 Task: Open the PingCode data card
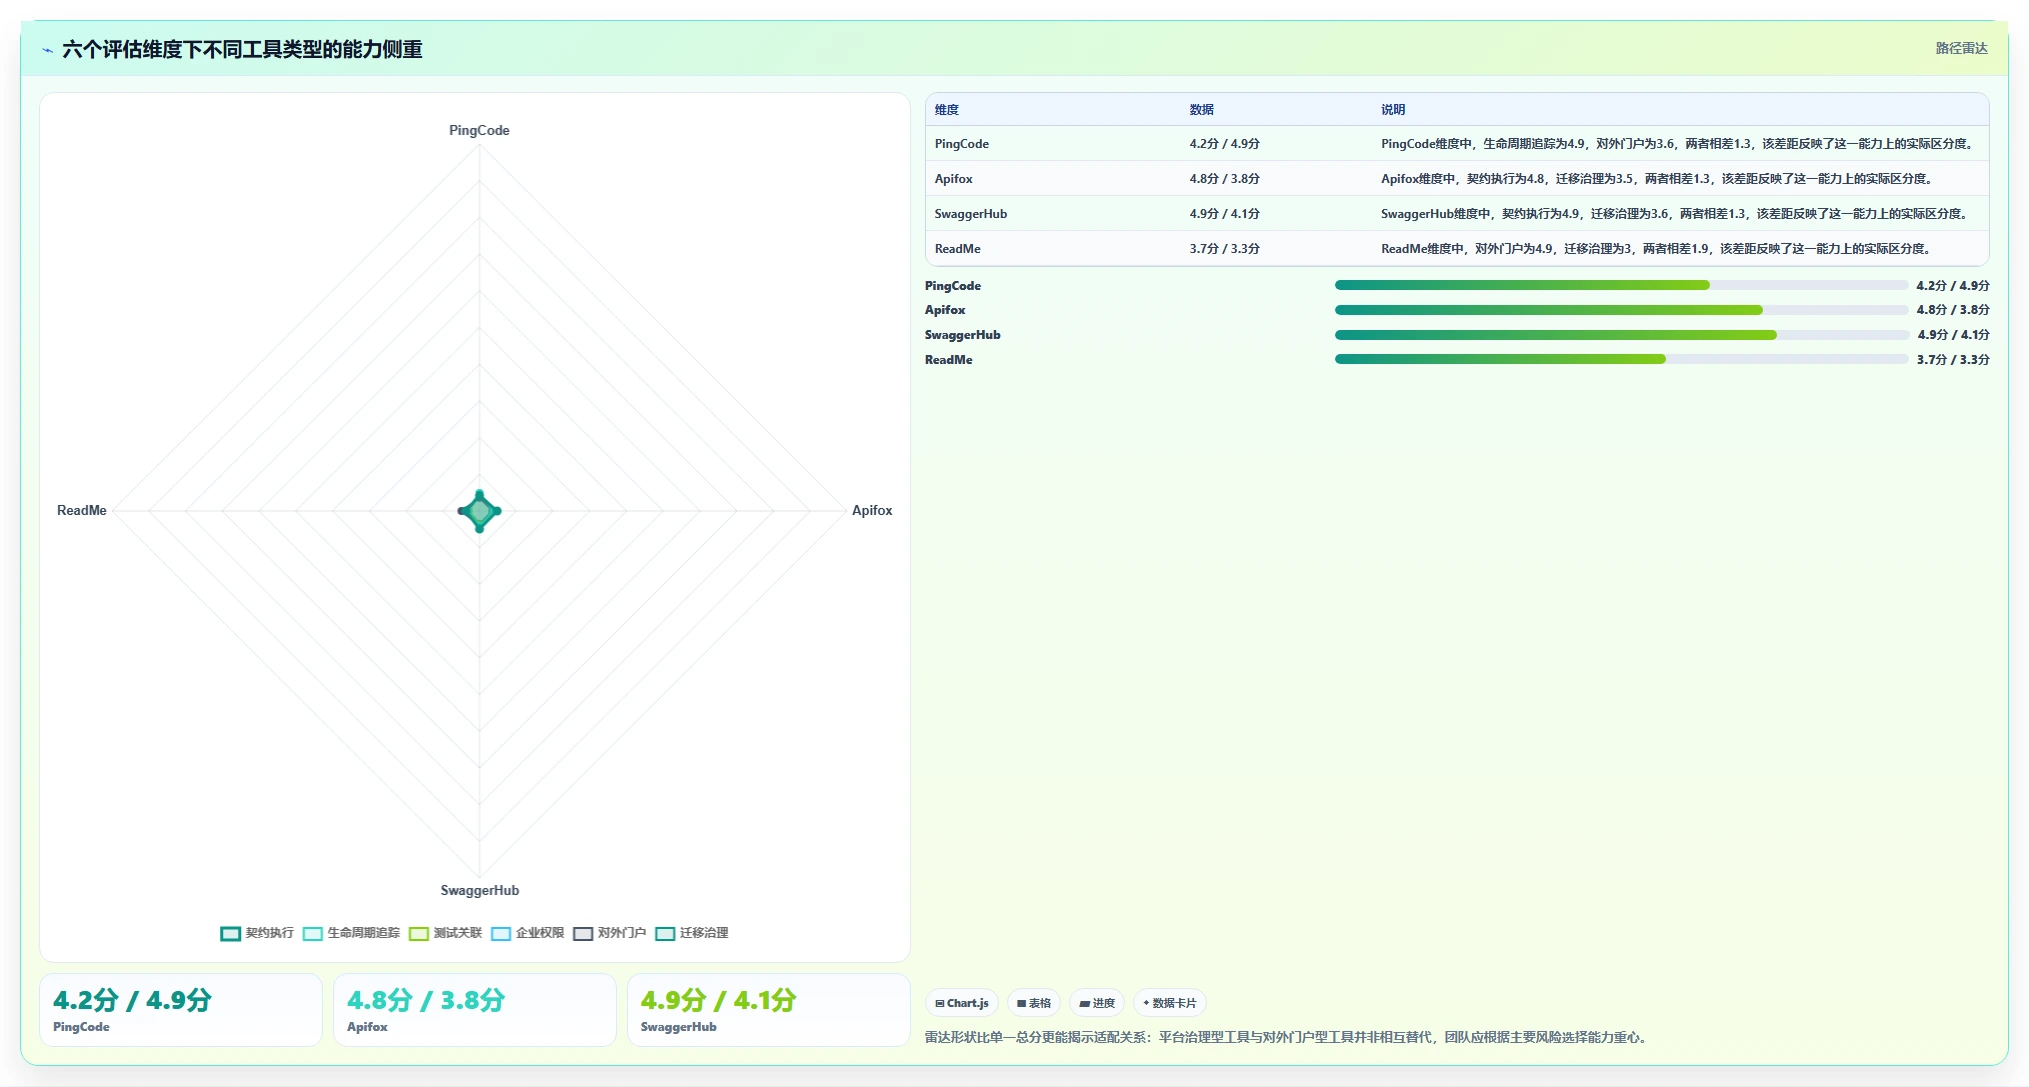click(x=181, y=1010)
